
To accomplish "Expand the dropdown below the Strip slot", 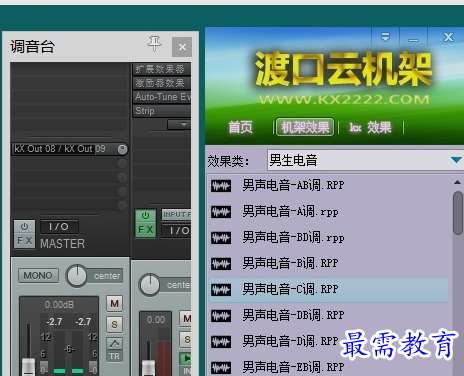I will coord(179,125).
